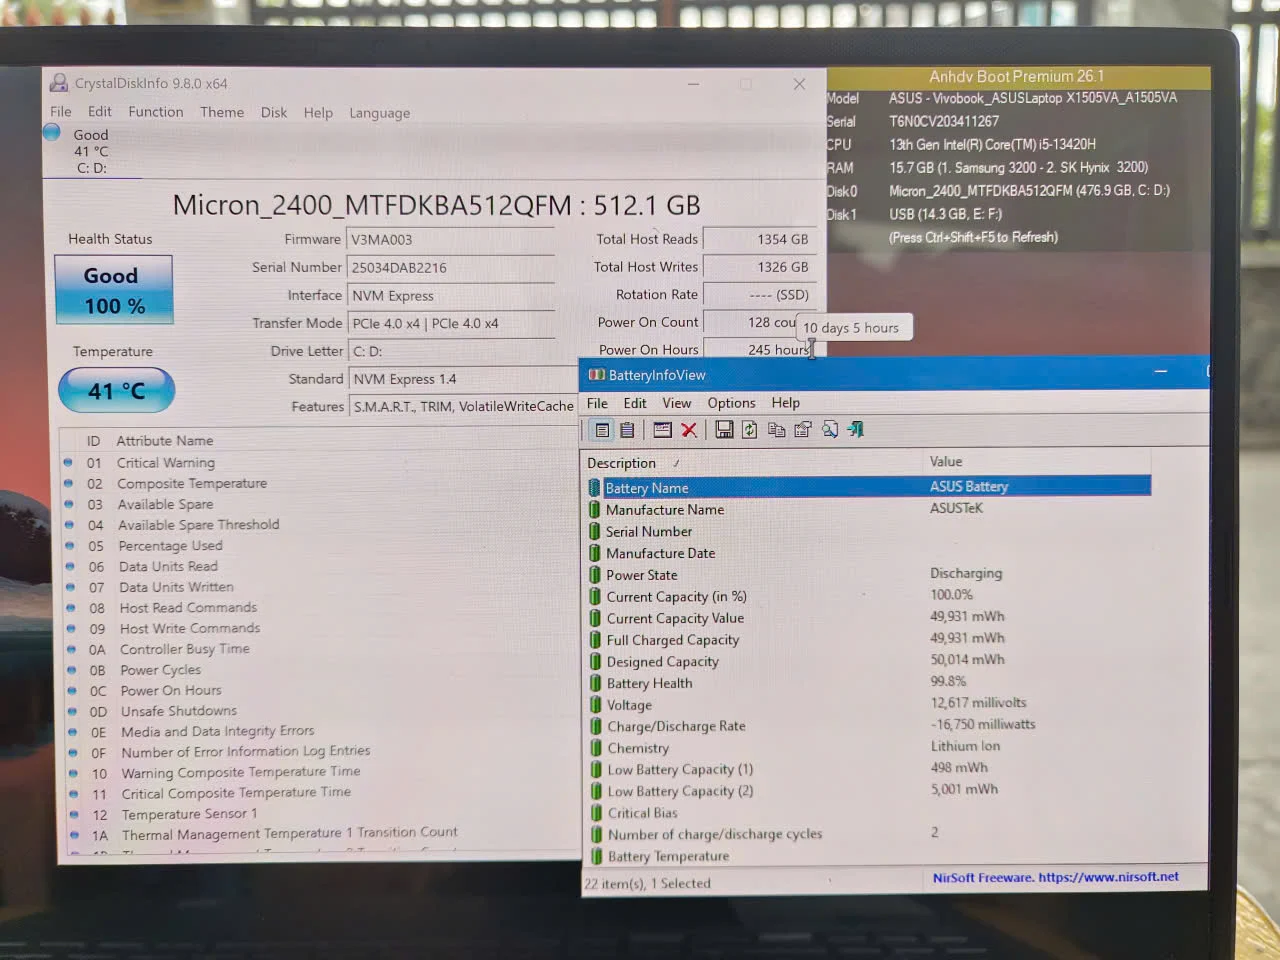
Task: Select the Chemistry row
Action: tap(868, 748)
